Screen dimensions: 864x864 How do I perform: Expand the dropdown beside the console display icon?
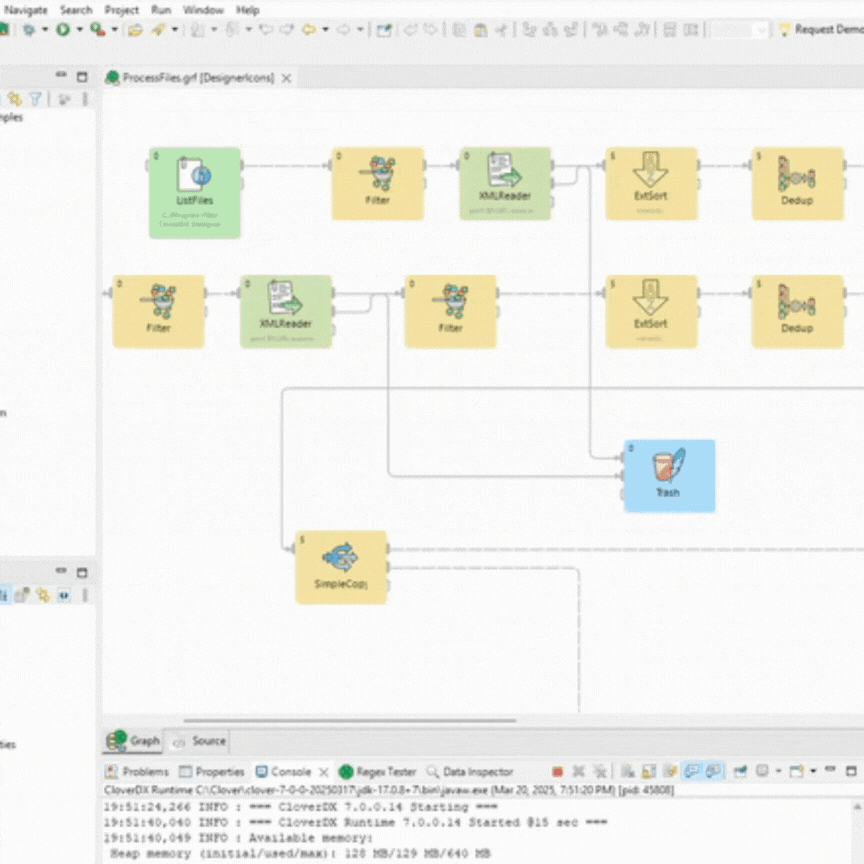pyautogui.click(x=778, y=770)
